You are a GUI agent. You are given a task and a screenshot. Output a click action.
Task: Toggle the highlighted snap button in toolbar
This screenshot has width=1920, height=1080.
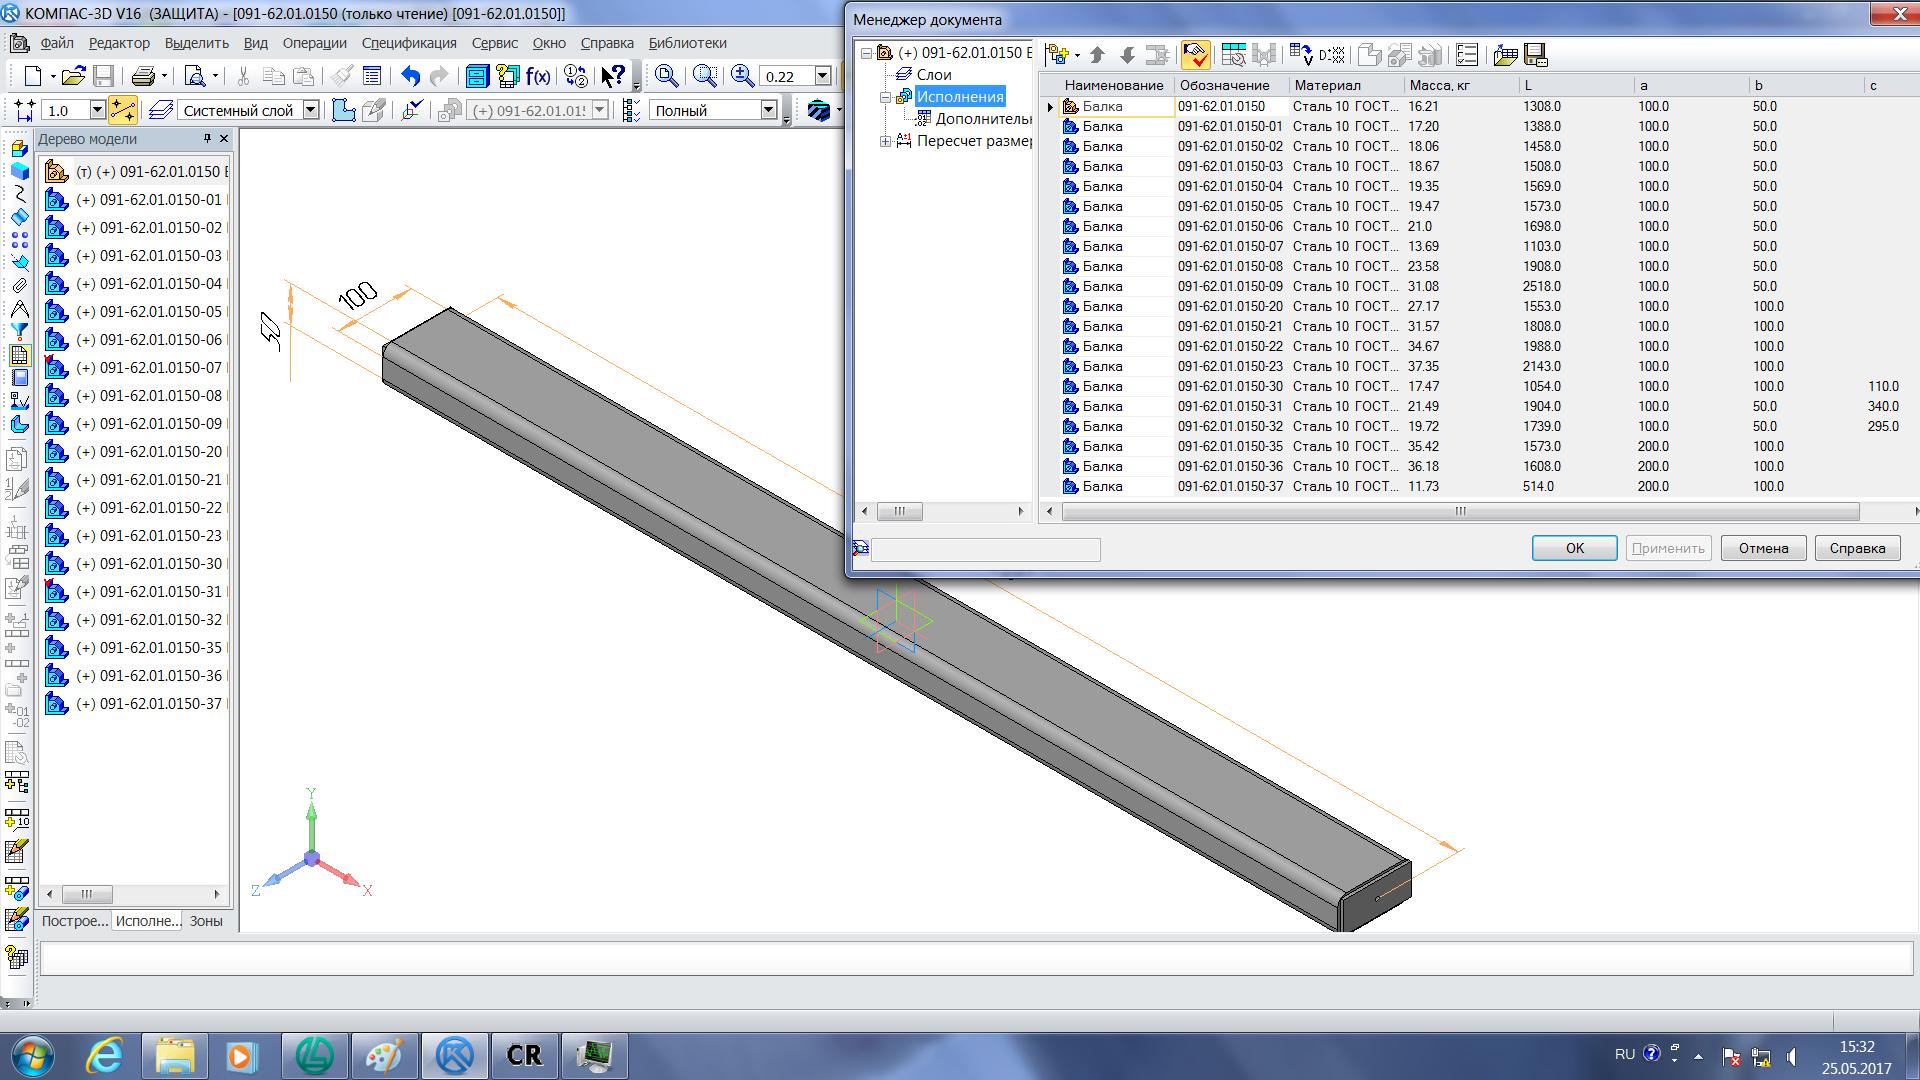(122, 110)
